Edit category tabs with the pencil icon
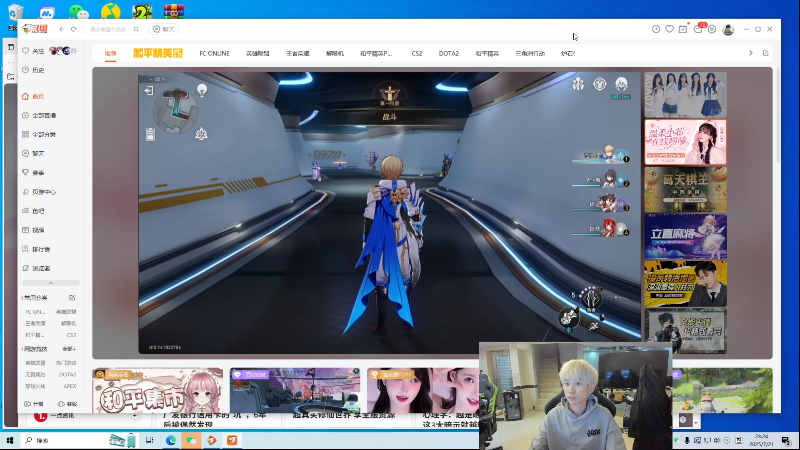This screenshot has width=800, height=450. point(765,53)
